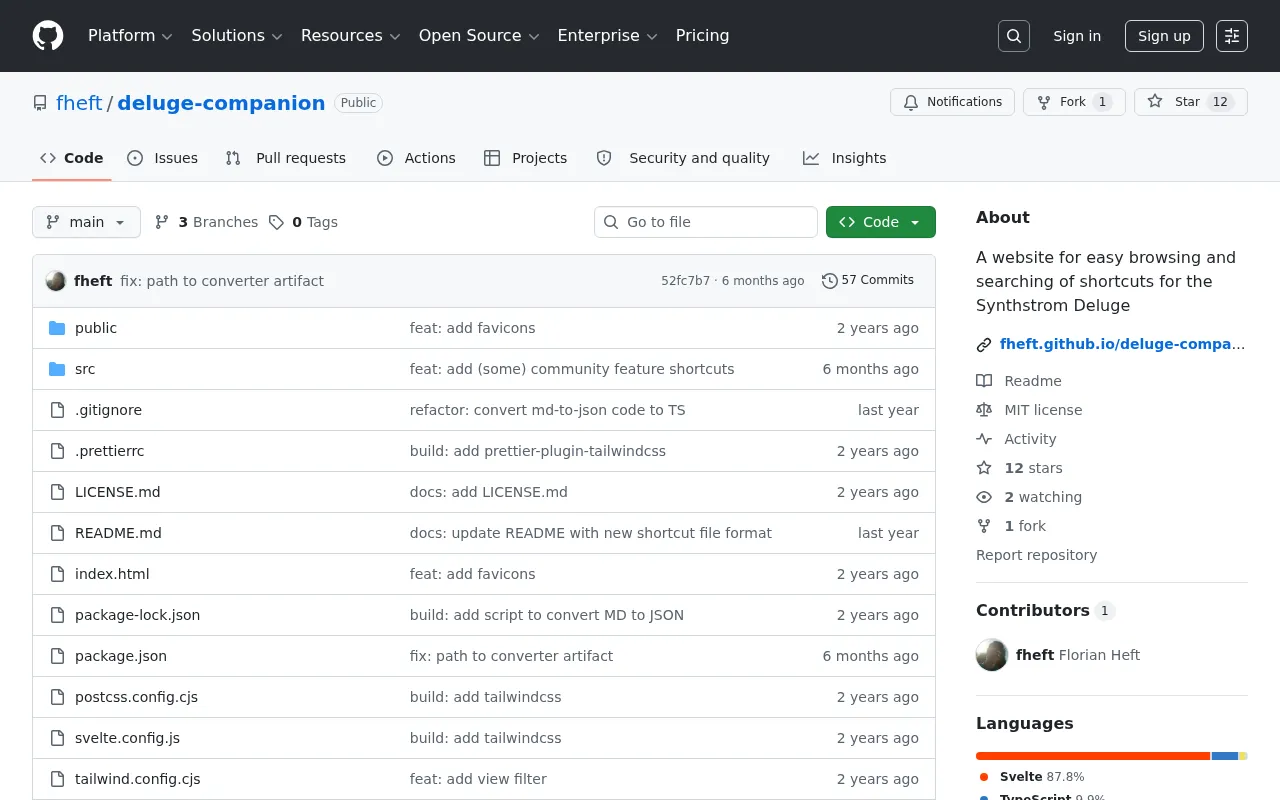
Task: Click the watching eye icon
Action: [x=984, y=497]
